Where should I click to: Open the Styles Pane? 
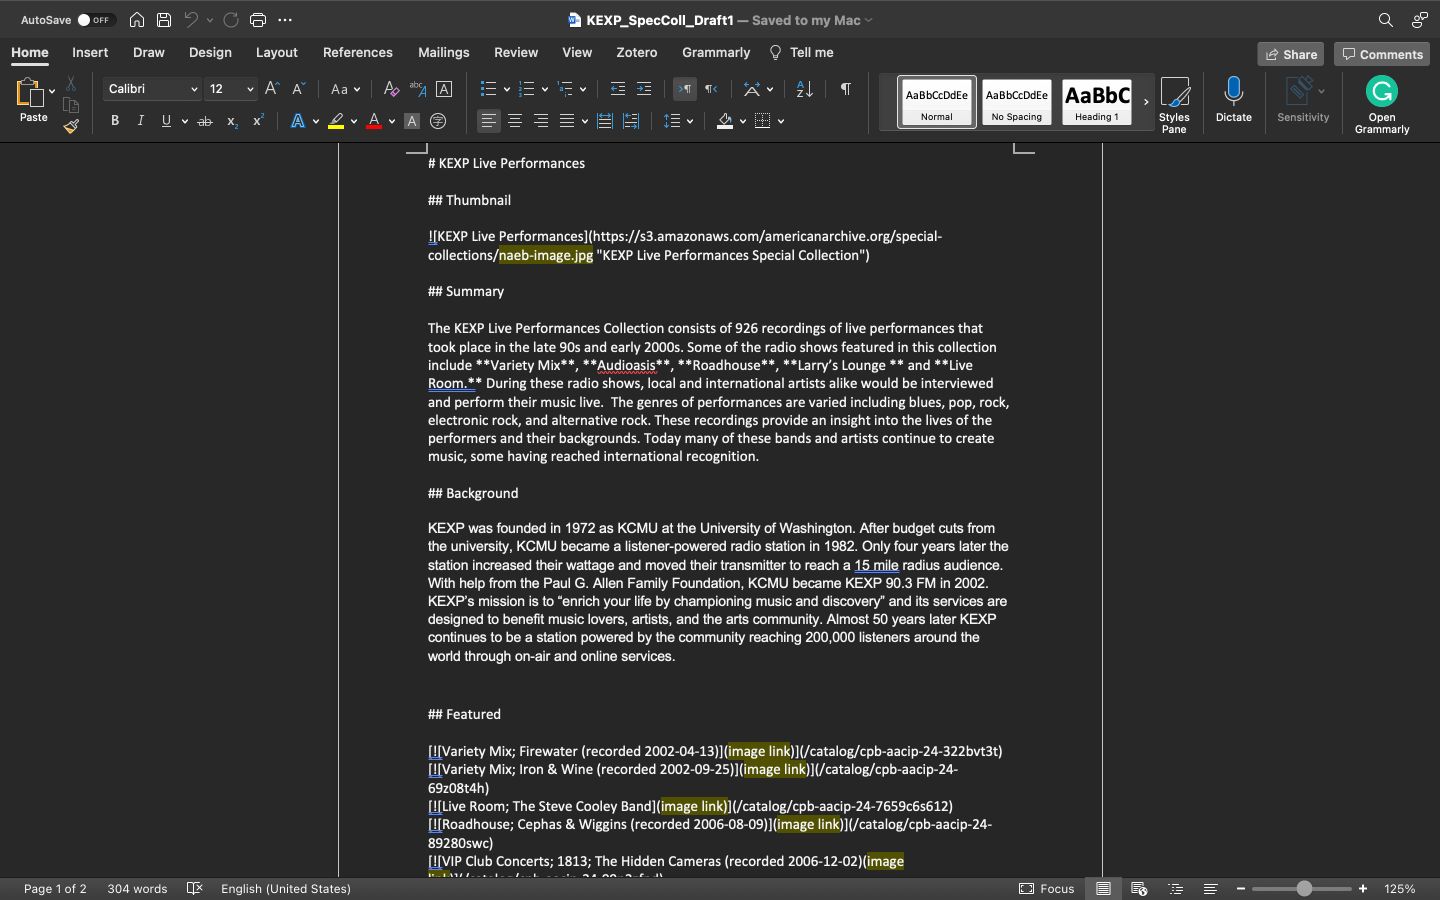click(x=1174, y=104)
